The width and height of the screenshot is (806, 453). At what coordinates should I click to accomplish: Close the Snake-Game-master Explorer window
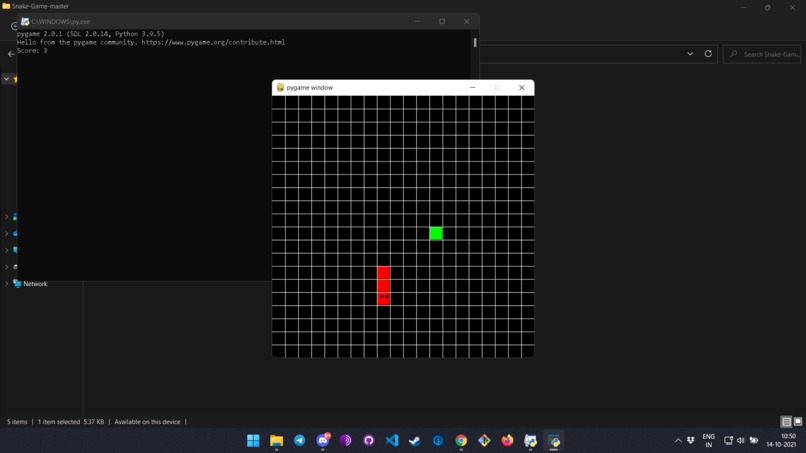[x=792, y=7]
